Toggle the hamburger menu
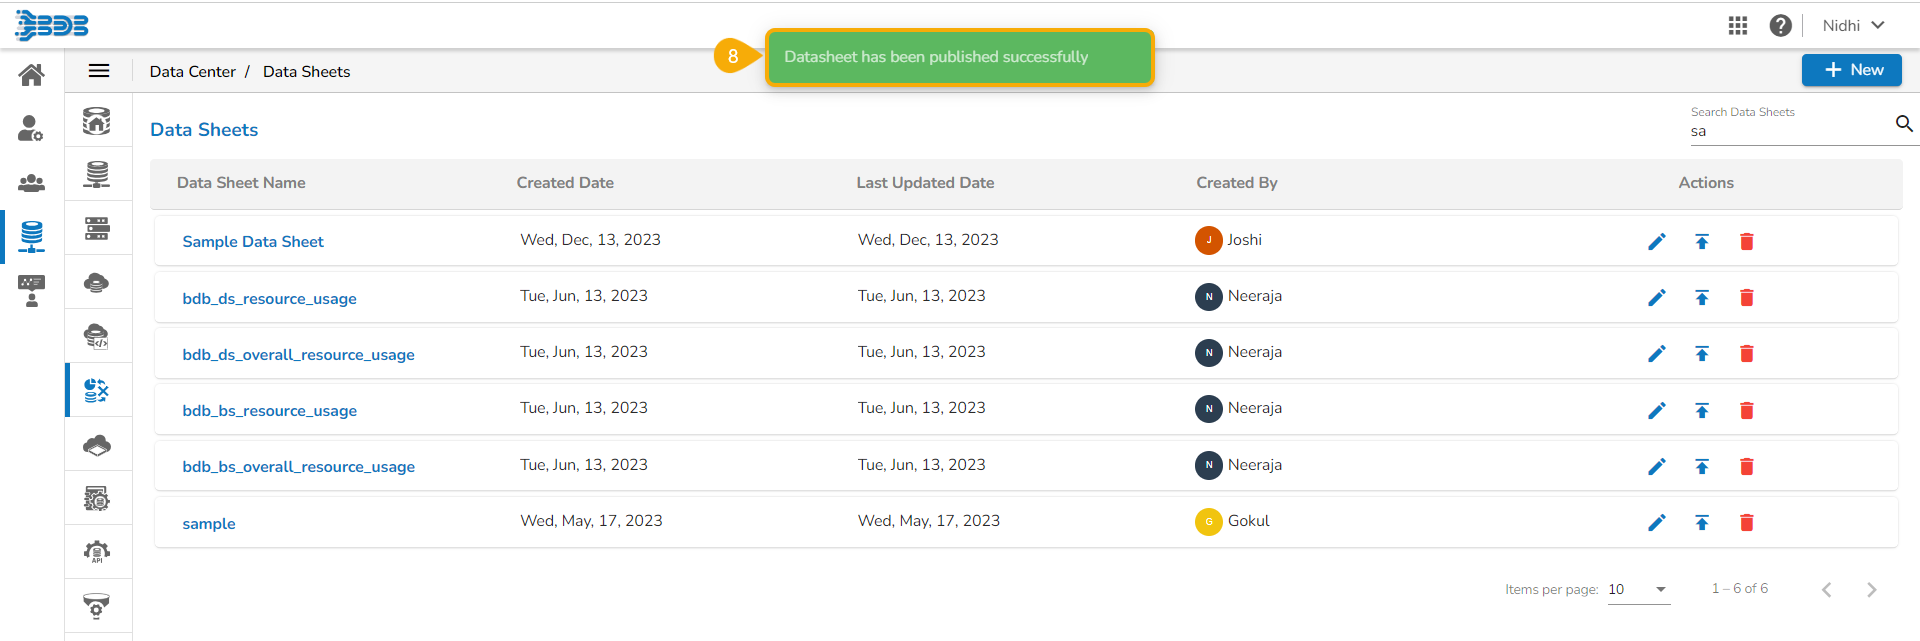This screenshot has width=1920, height=641. 99,71
